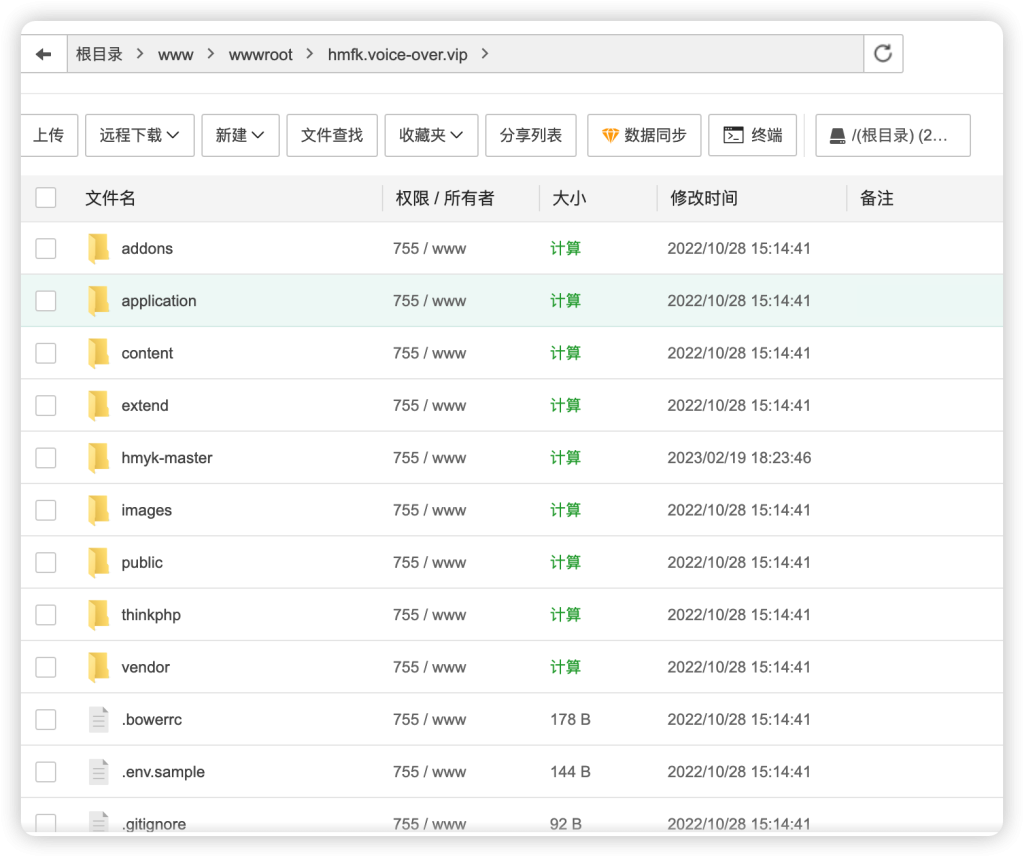The width and height of the screenshot is (1024, 857).
Task: Expand the 收藏夹 dropdown
Action: tap(431, 135)
